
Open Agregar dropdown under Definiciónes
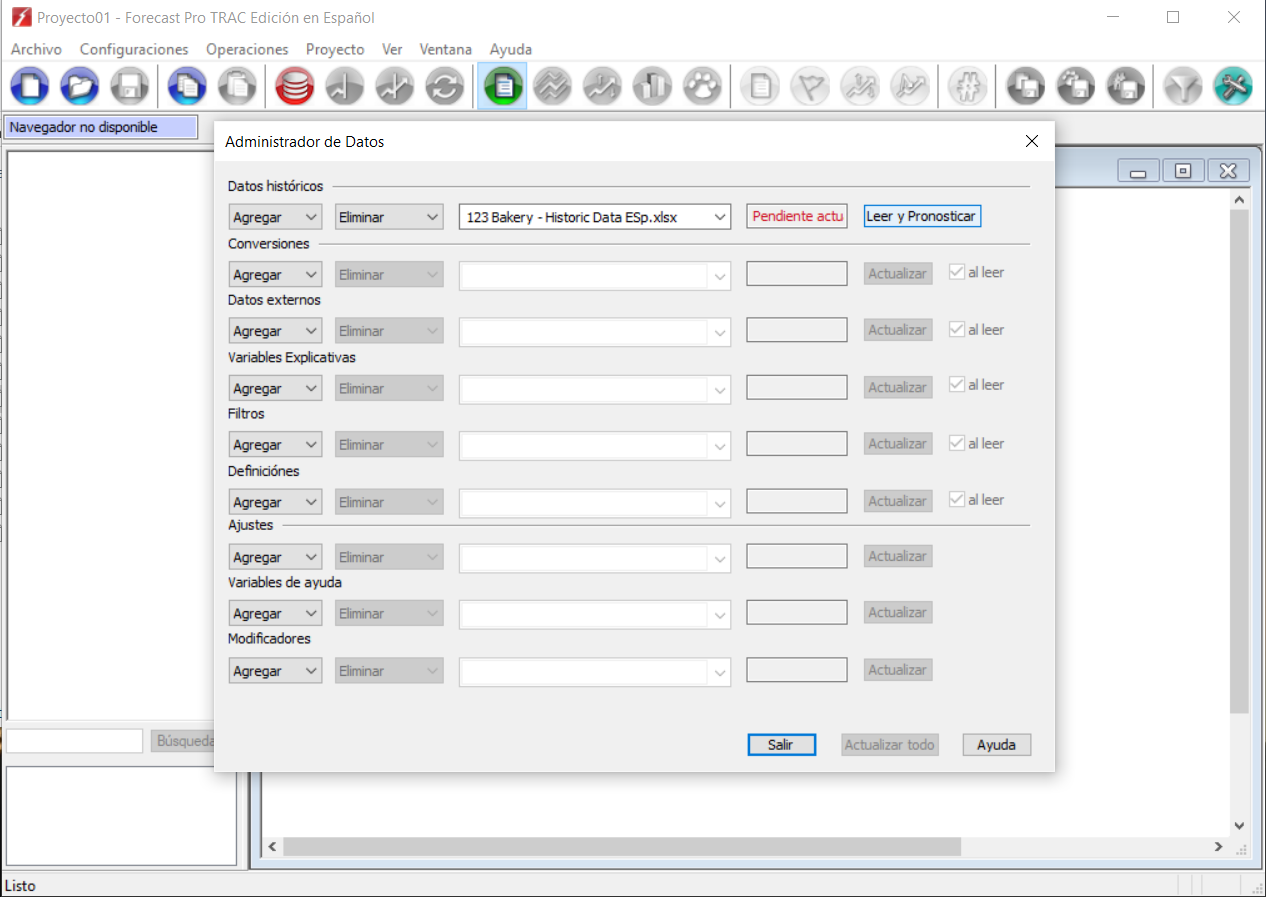[275, 502]
